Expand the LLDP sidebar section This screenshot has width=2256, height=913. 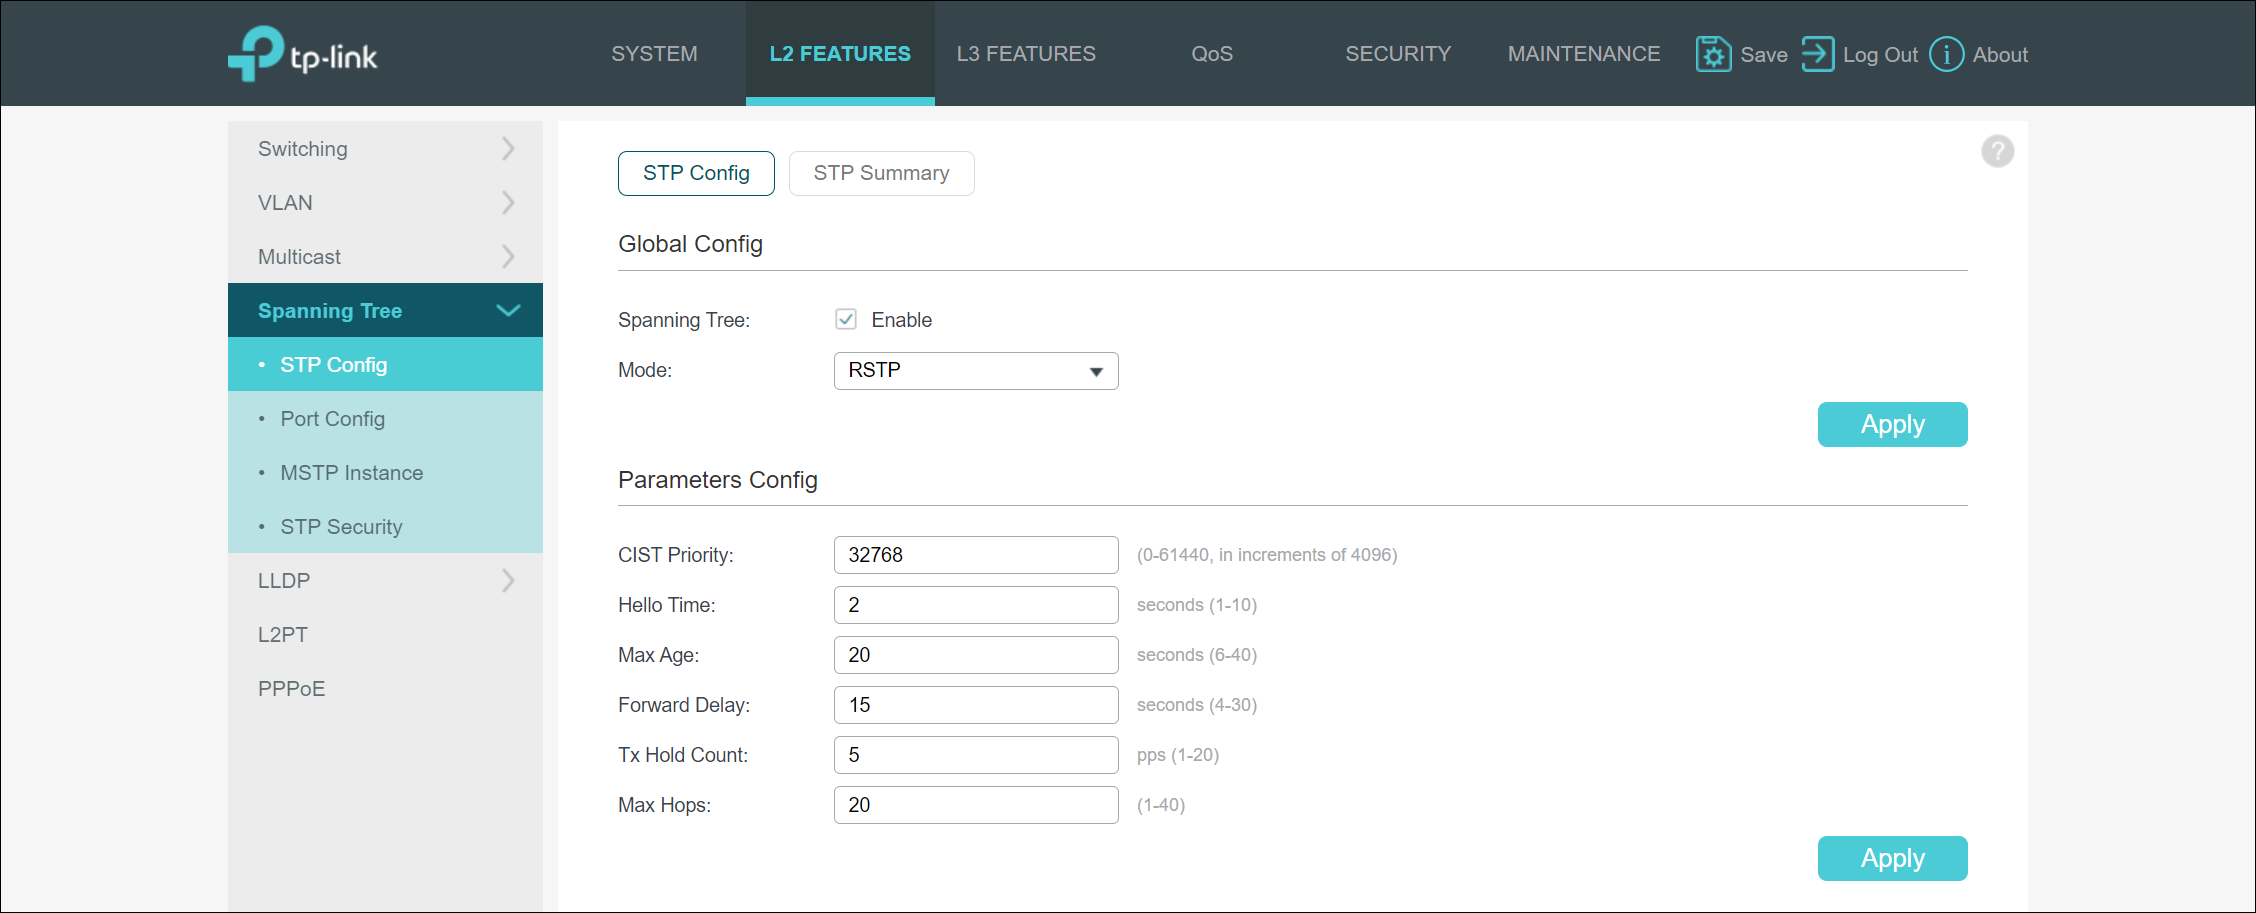(385, 581)
